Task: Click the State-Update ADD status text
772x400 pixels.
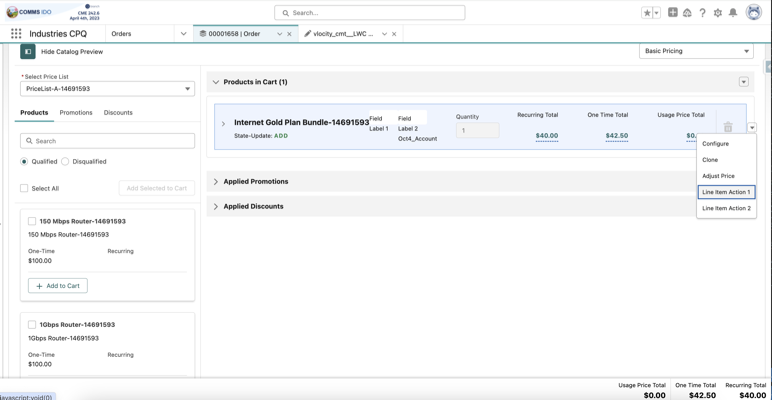Action: click(x=260, y=135)
